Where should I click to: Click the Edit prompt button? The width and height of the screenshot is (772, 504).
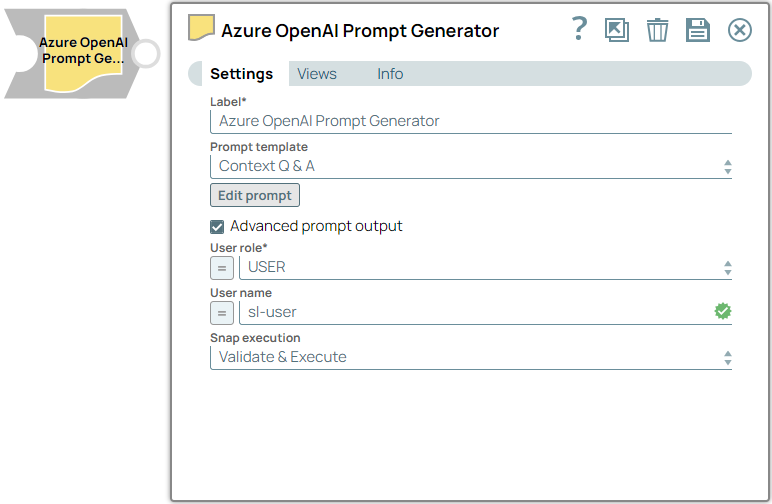pos(255,195)
